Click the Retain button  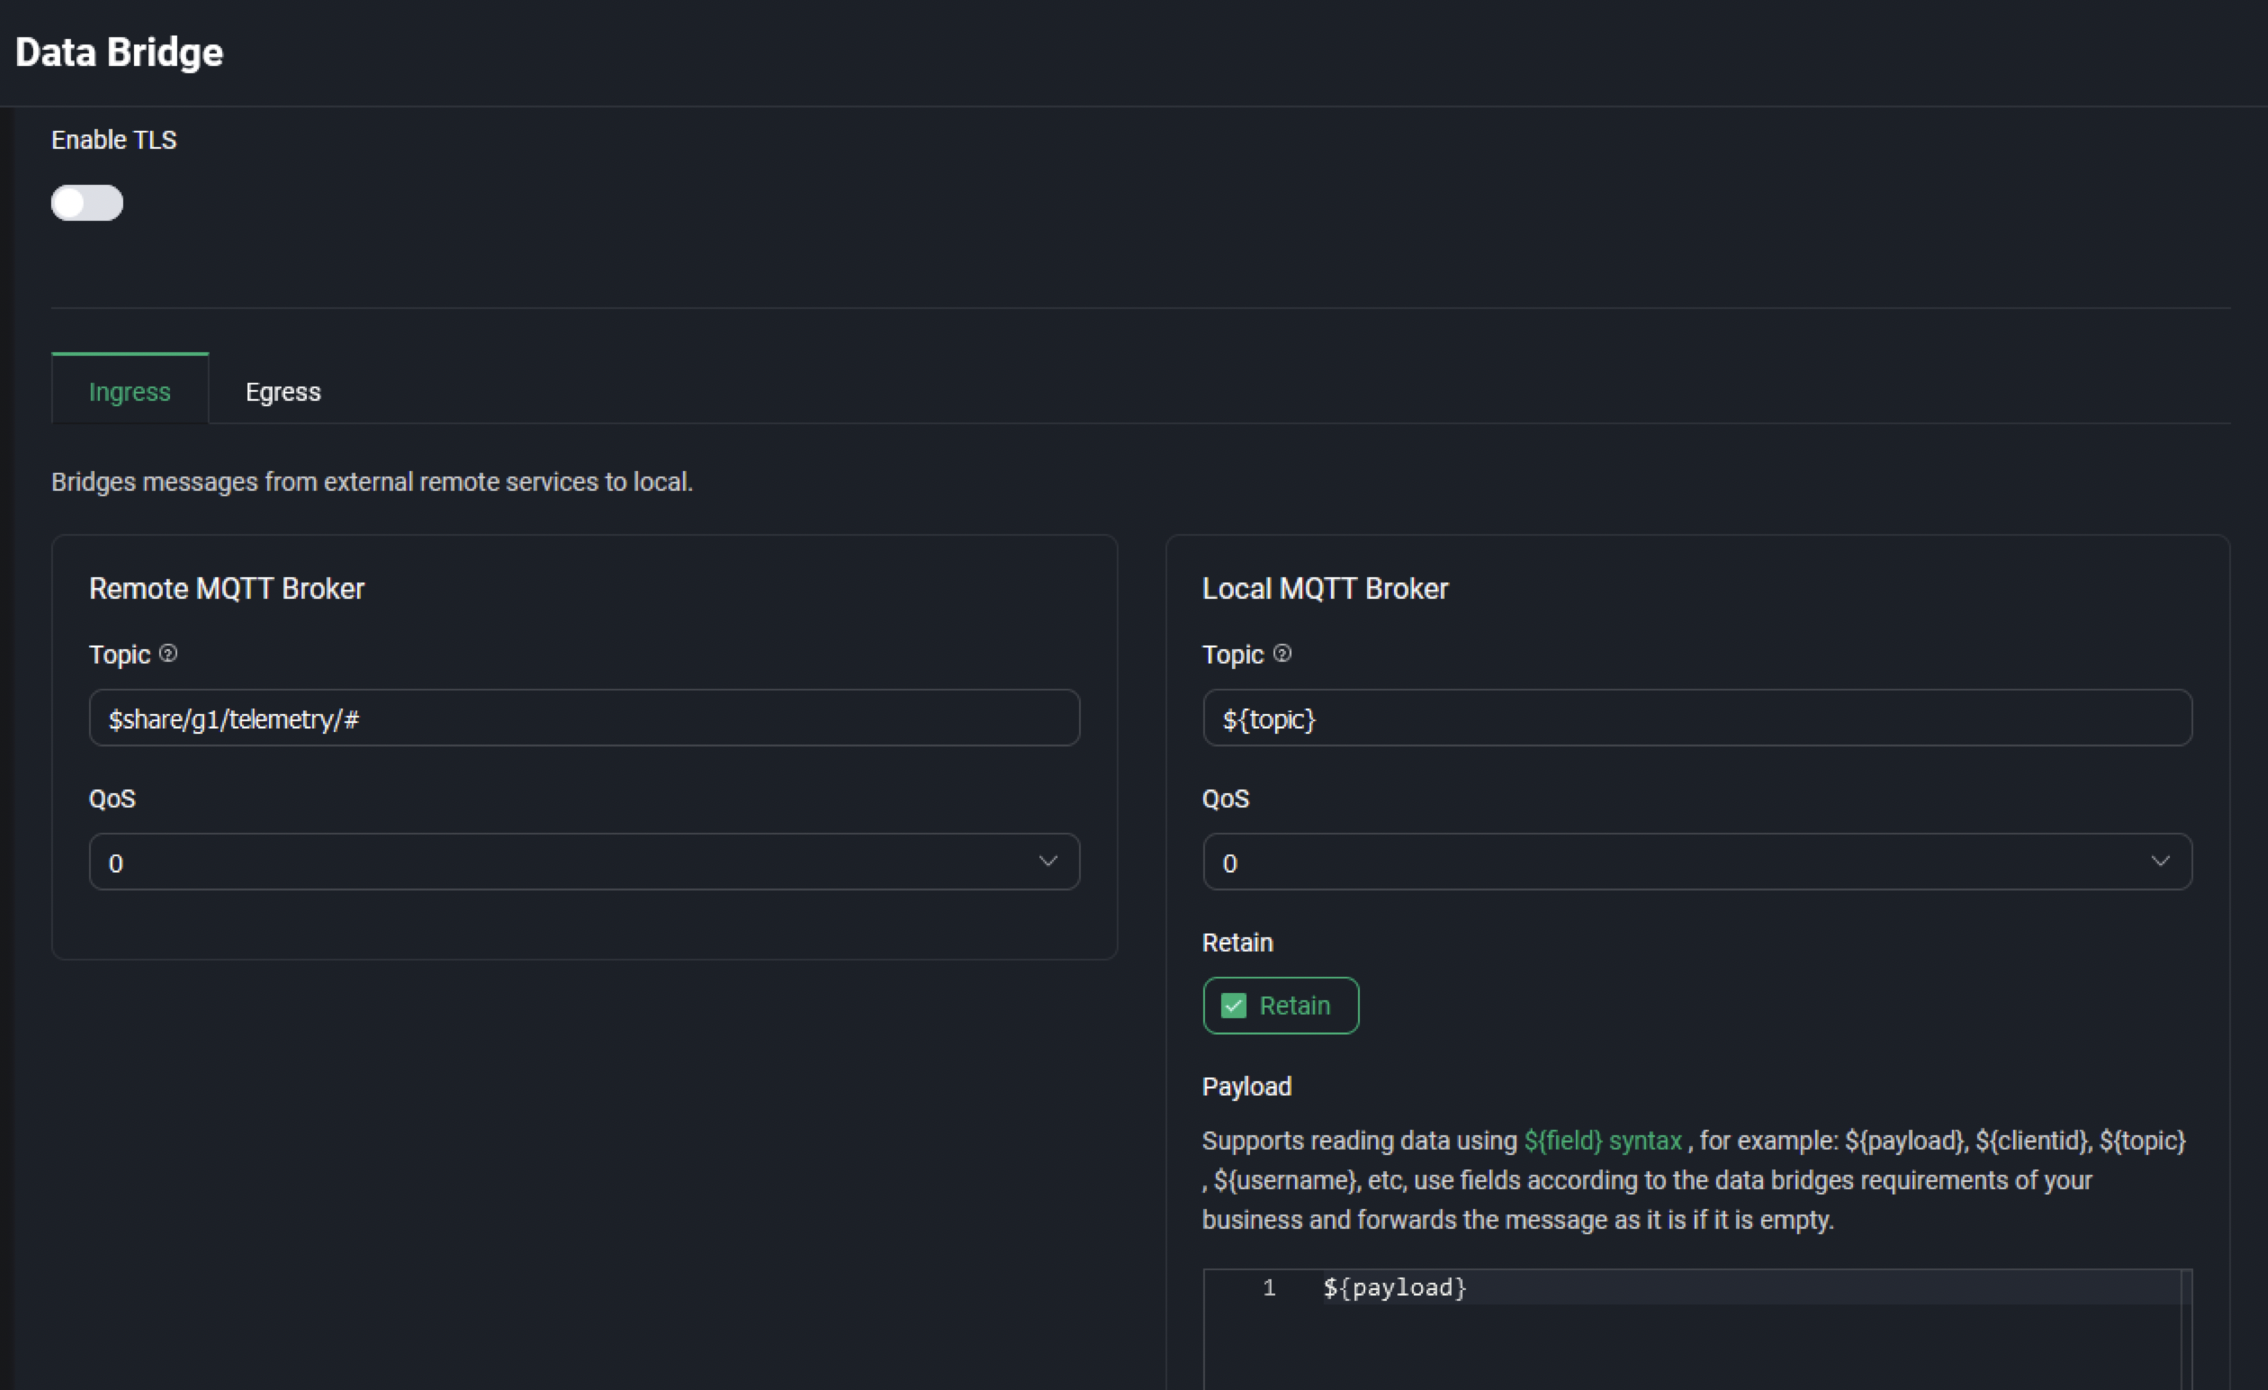click(1280, 1005)
